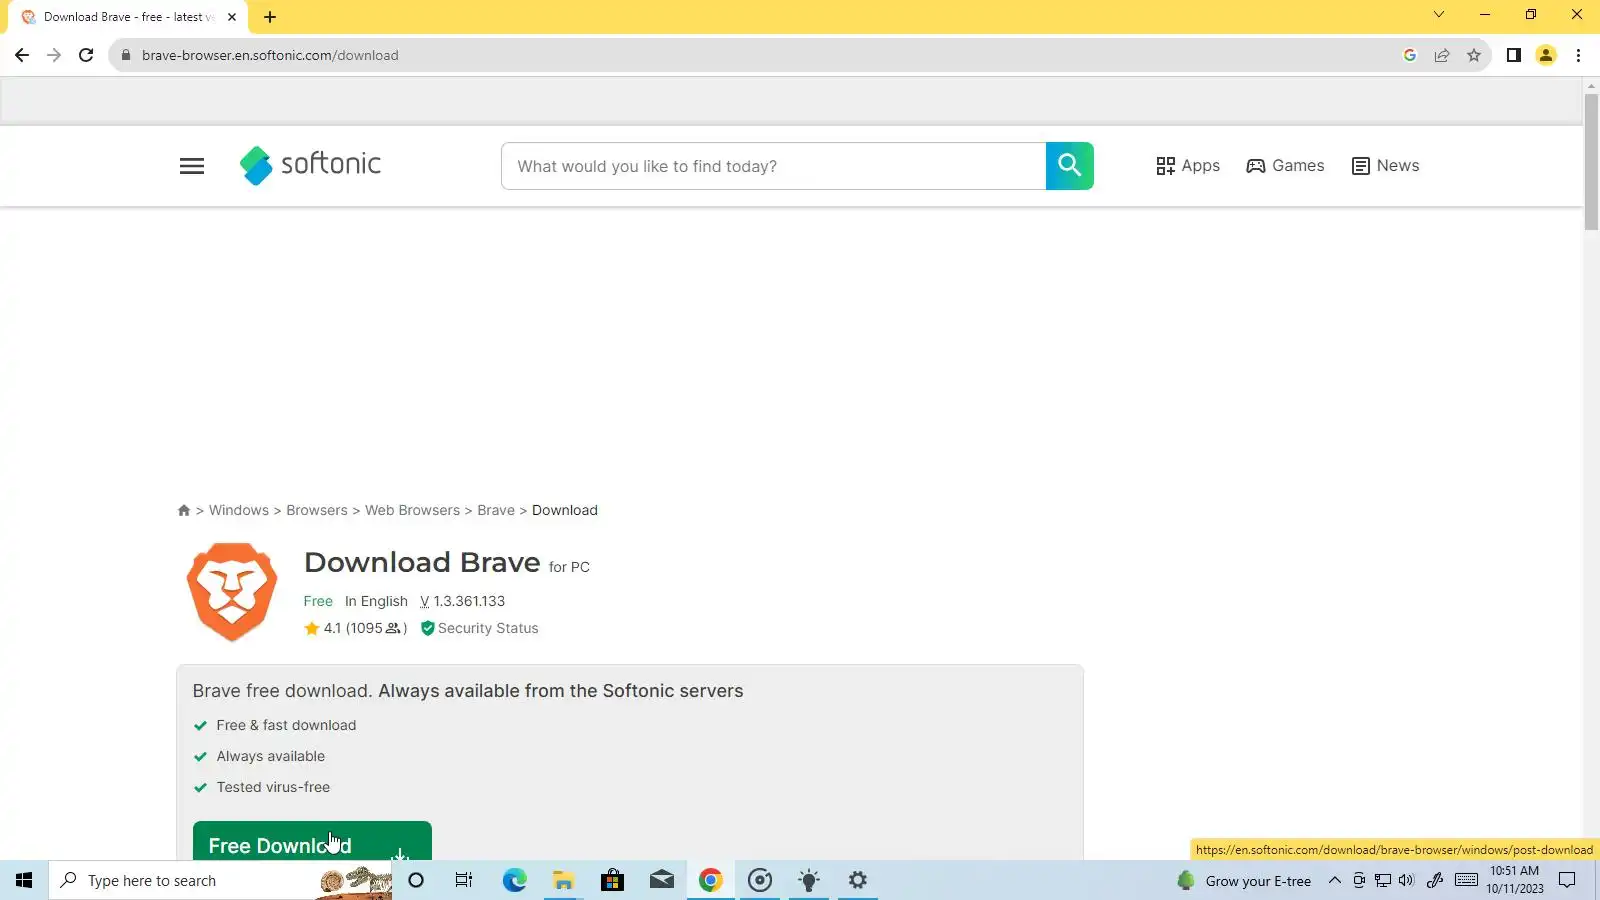View site information via lock icon
This screenshot has height=900, width=1600.
tap(125, 55)
